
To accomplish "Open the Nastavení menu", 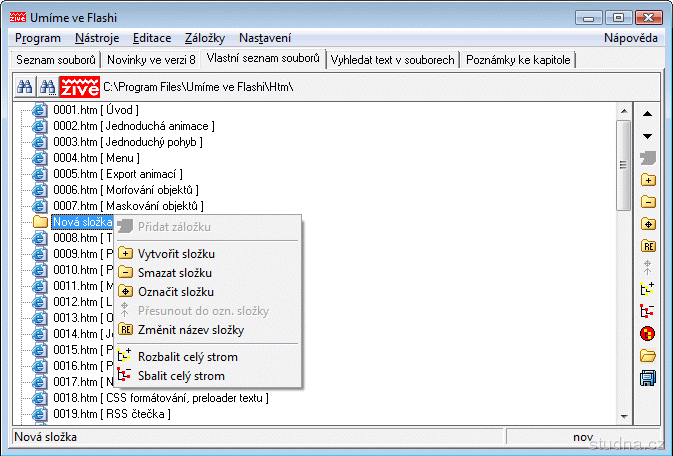I will [x=265, y=38].
